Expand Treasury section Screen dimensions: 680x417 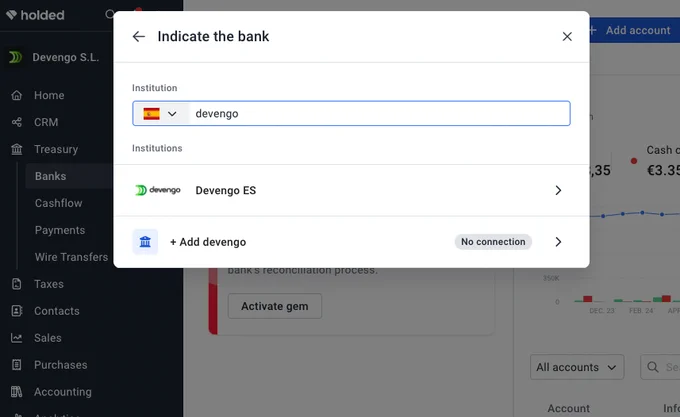pos(56,149)
